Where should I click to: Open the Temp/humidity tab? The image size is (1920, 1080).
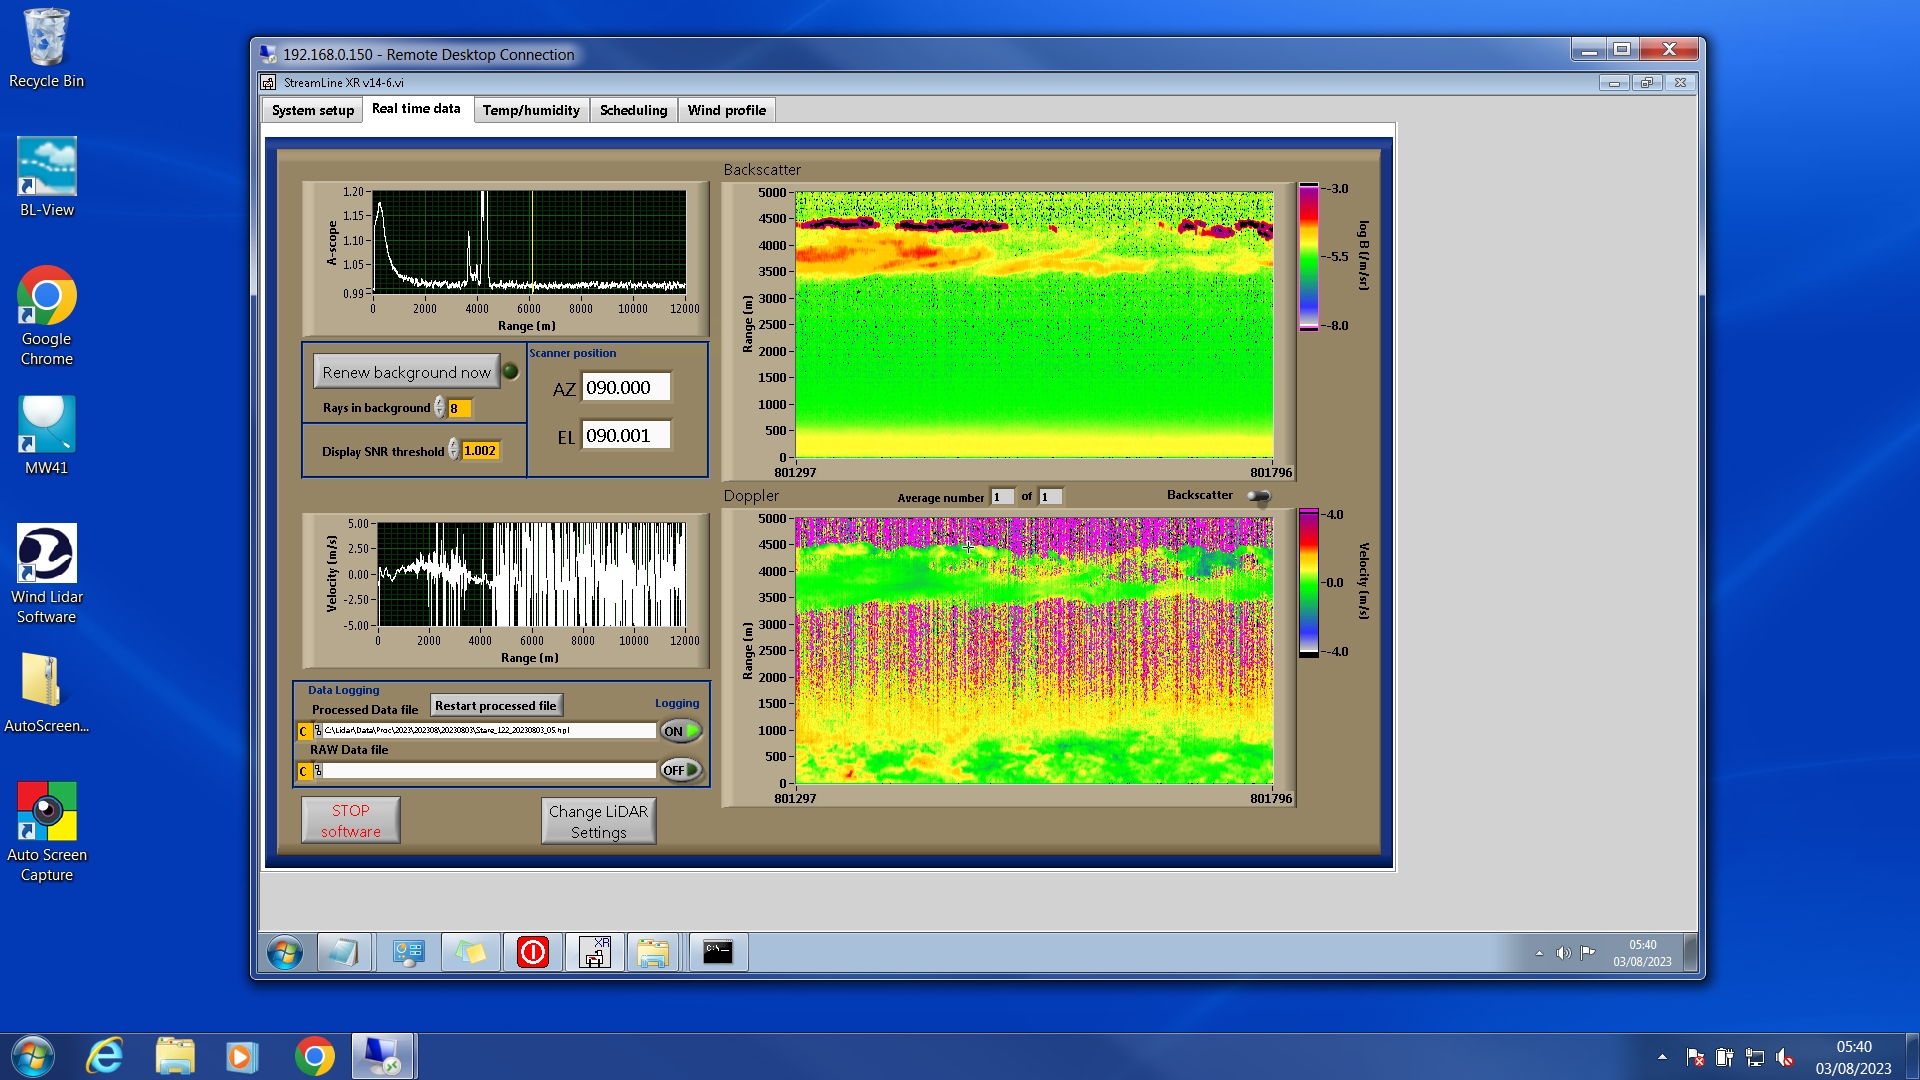530,110
